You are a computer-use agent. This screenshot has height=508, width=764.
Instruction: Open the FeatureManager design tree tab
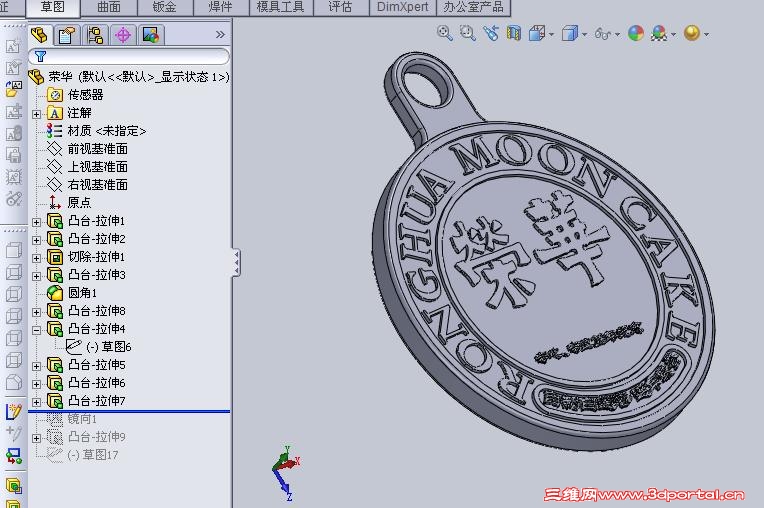[x=38, y=35]
